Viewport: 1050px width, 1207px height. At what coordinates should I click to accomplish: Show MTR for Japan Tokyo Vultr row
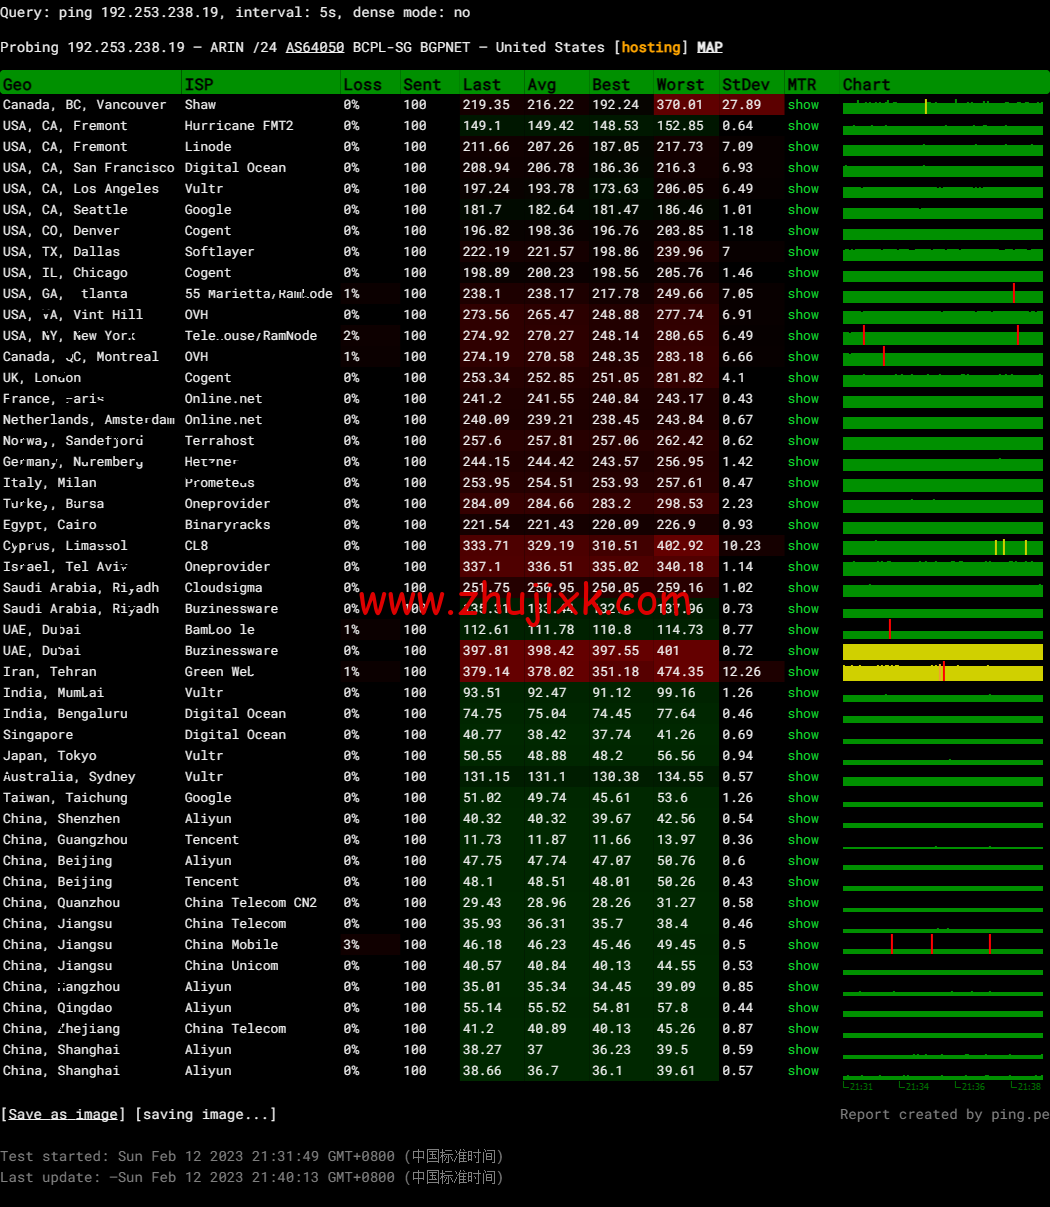click(802, 756)
